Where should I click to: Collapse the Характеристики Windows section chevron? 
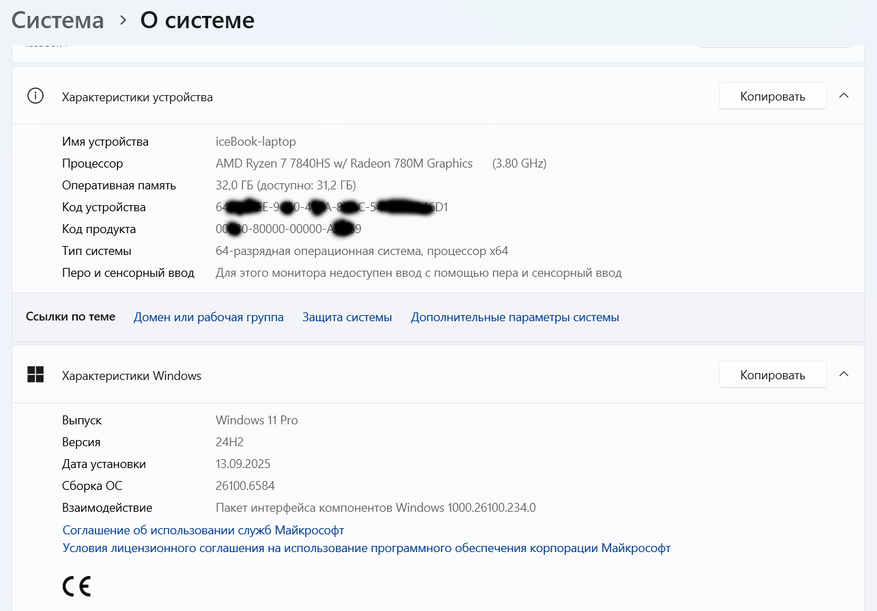click(x=844, y=374)
